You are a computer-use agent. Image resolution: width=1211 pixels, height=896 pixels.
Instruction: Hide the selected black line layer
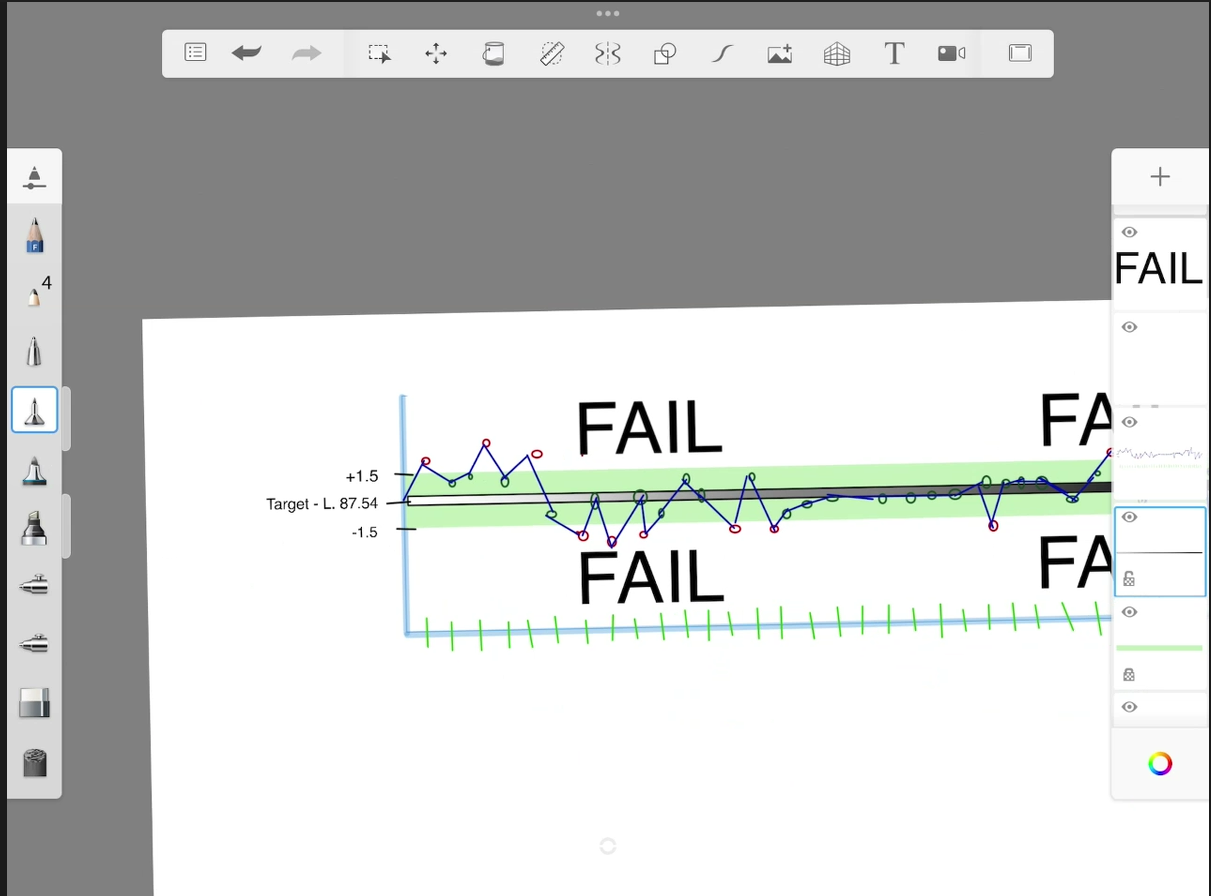pyautogui.click(x=1129, y=517)
